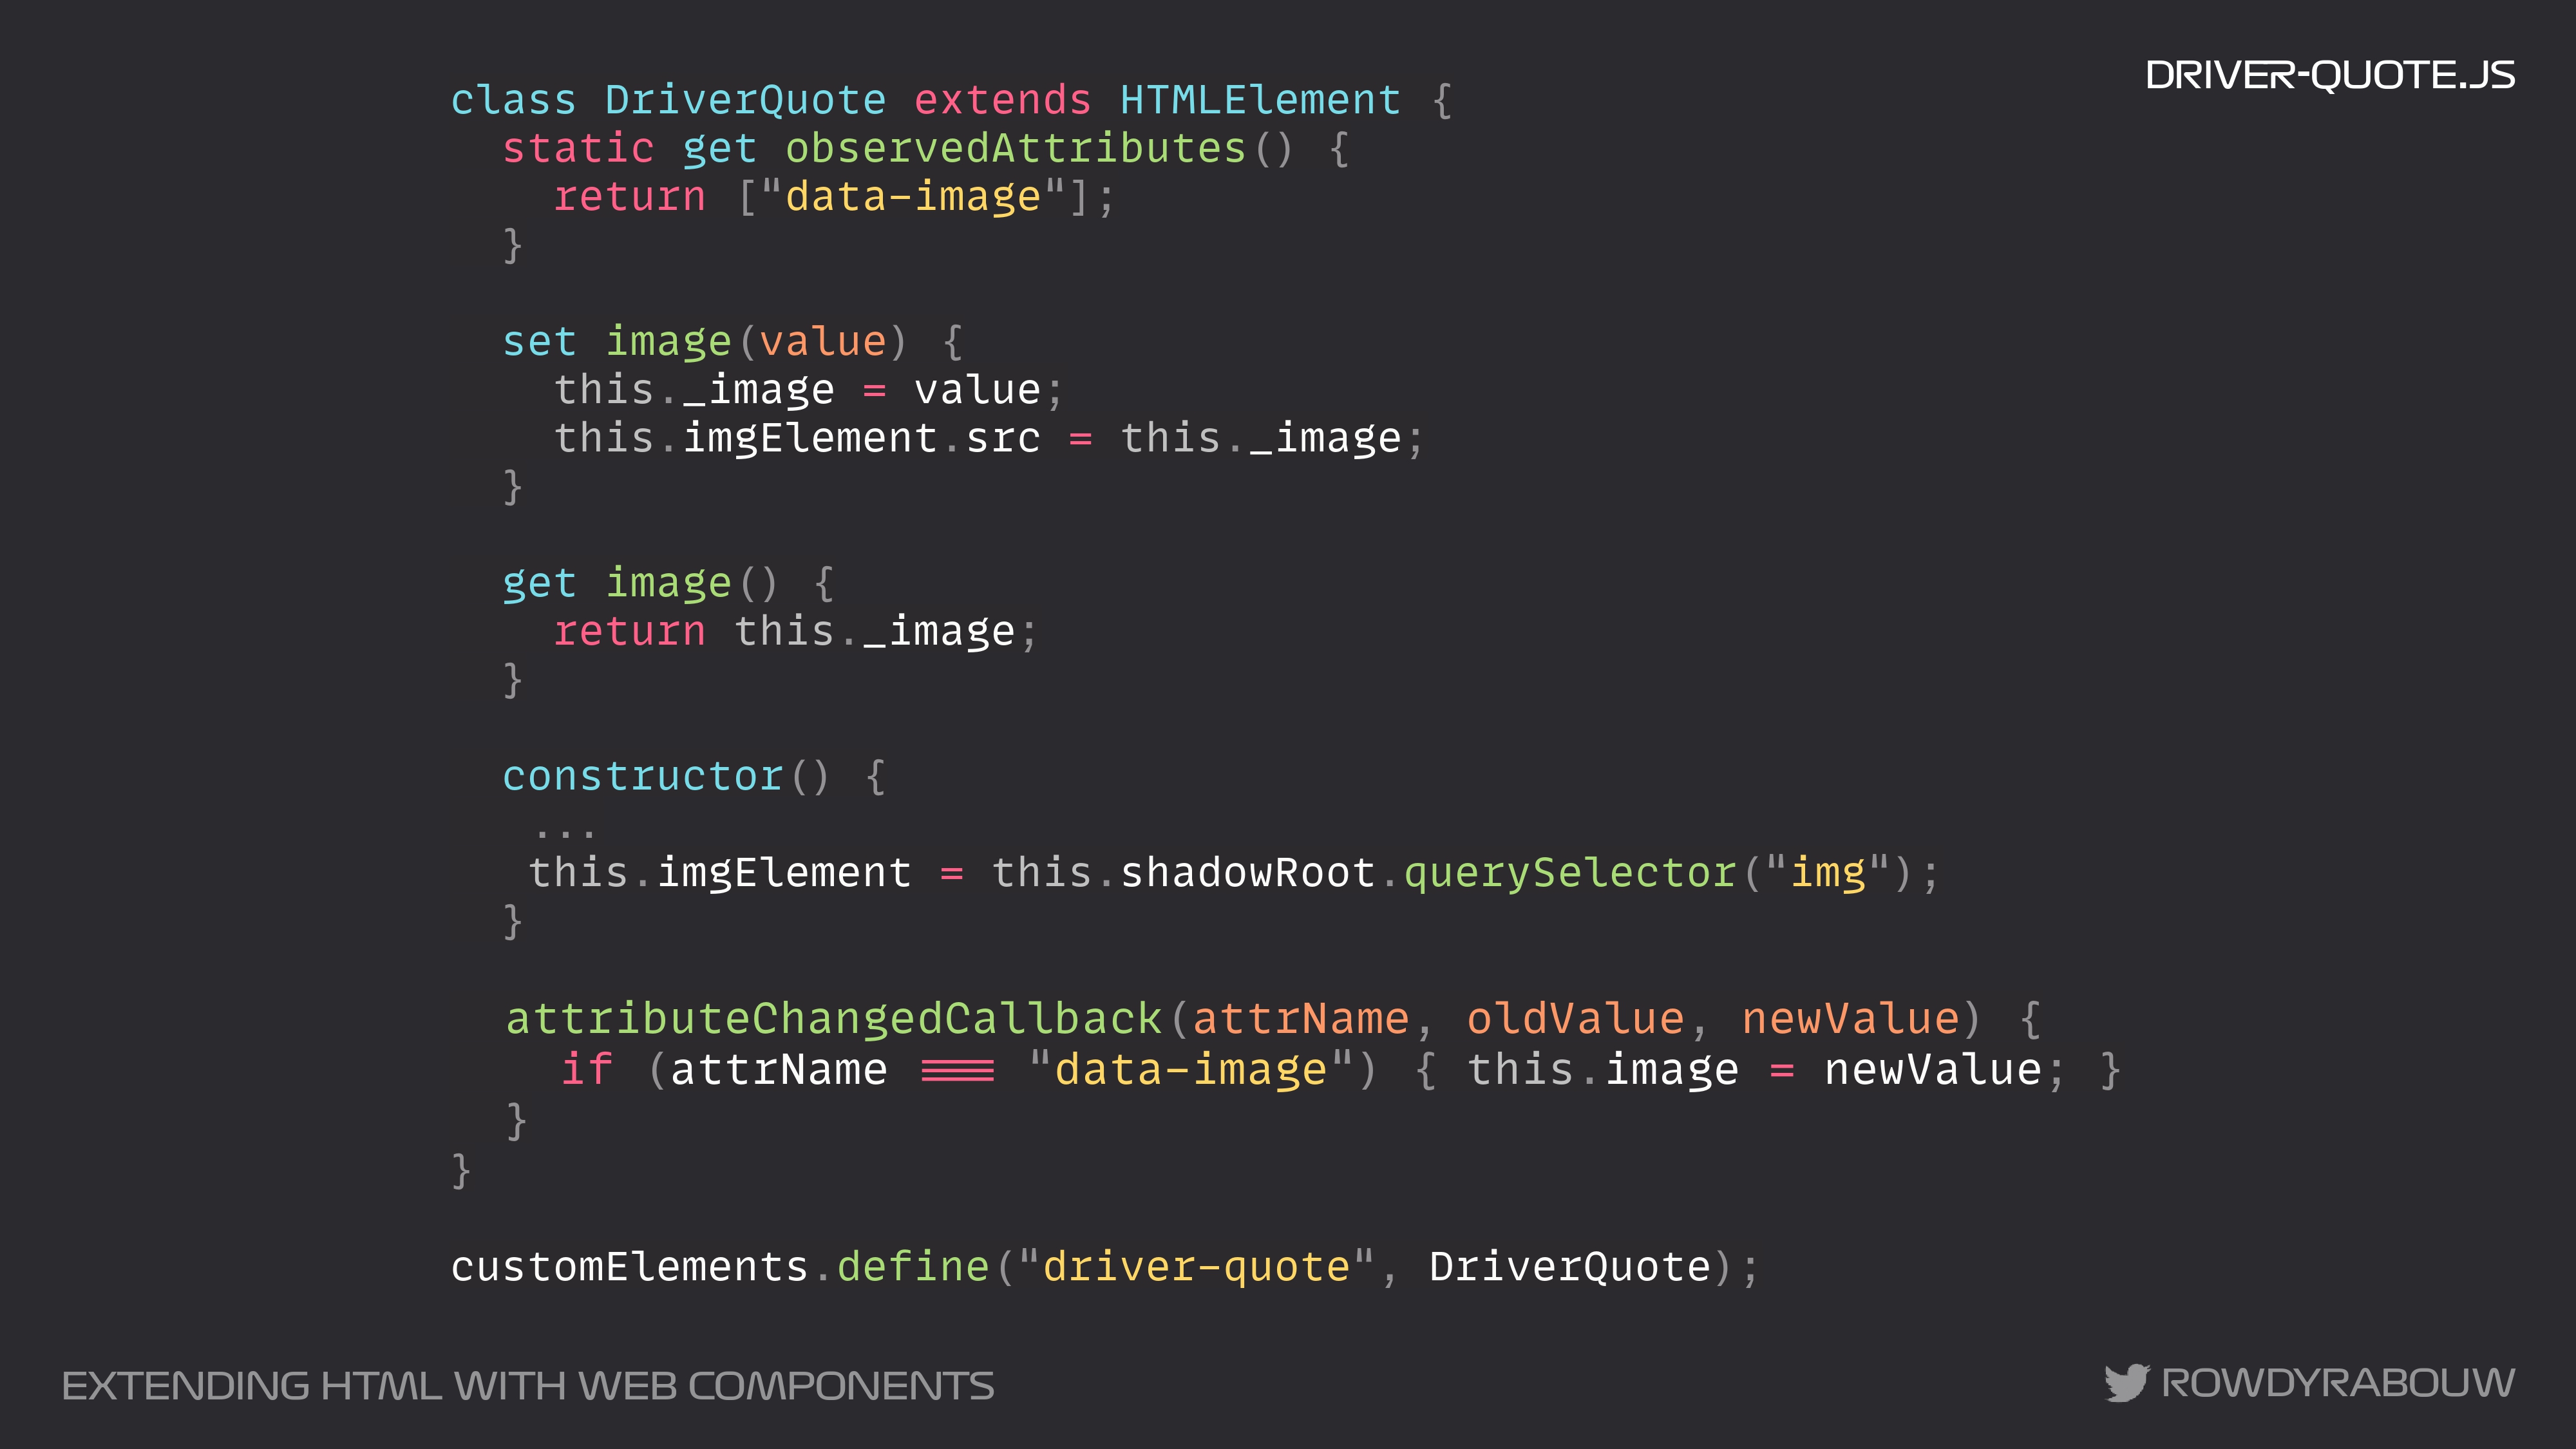Click the class name DriverQuote in declaration
Viewport: 2576px width, 1449px height.
click(745, 100)
